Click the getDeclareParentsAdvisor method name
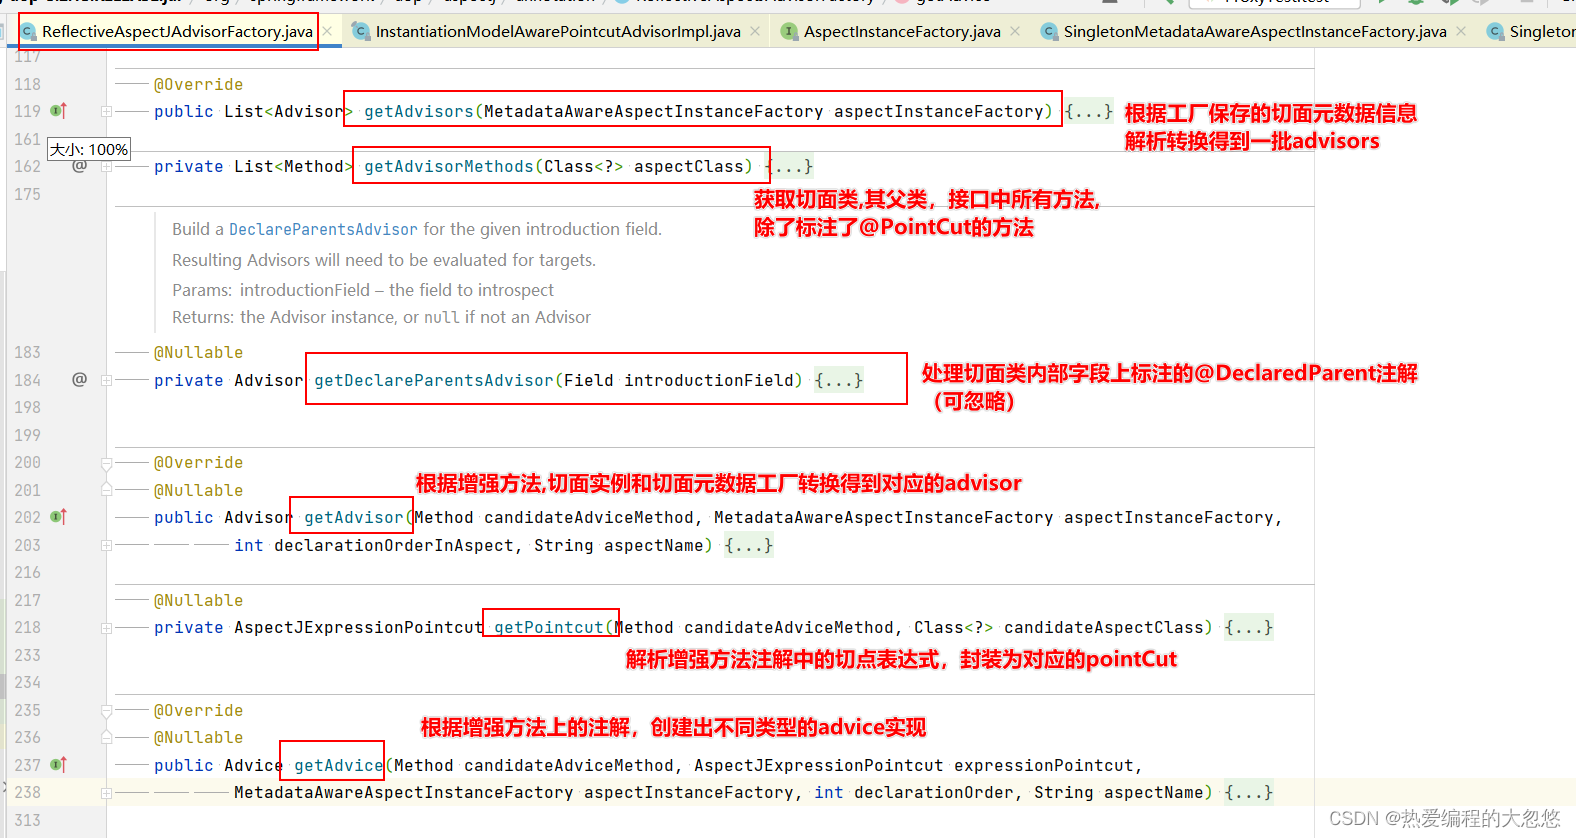This screenshot has width=1576, height=838. pos(434,380)
